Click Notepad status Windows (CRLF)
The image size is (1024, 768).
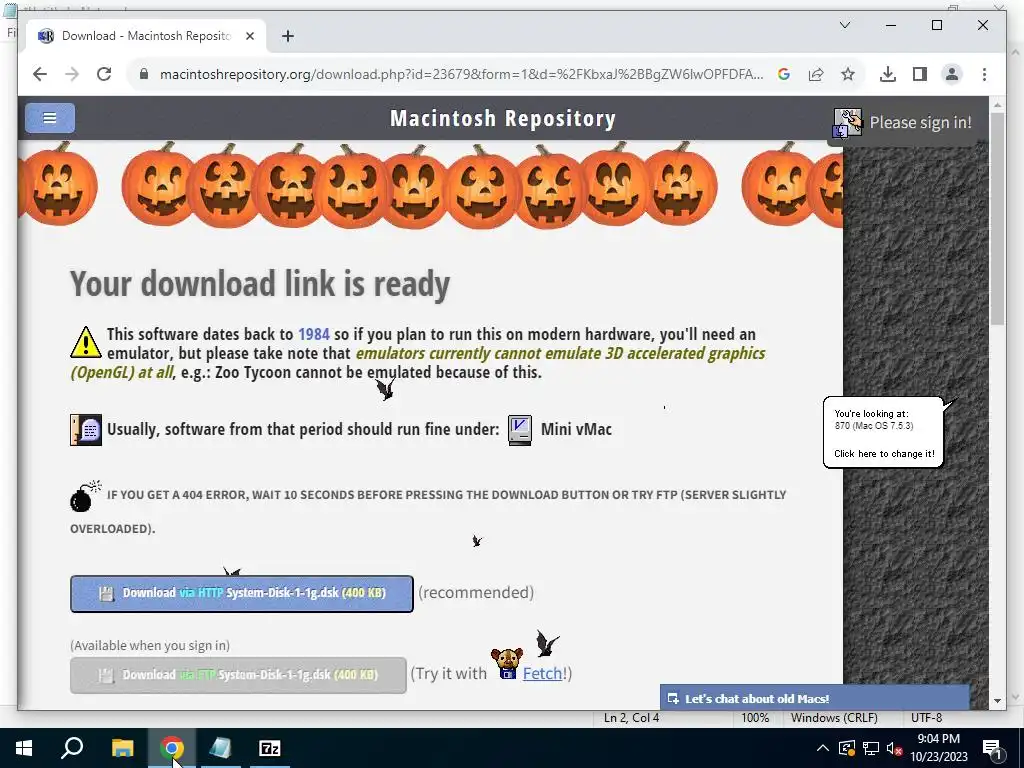point(834,718)
